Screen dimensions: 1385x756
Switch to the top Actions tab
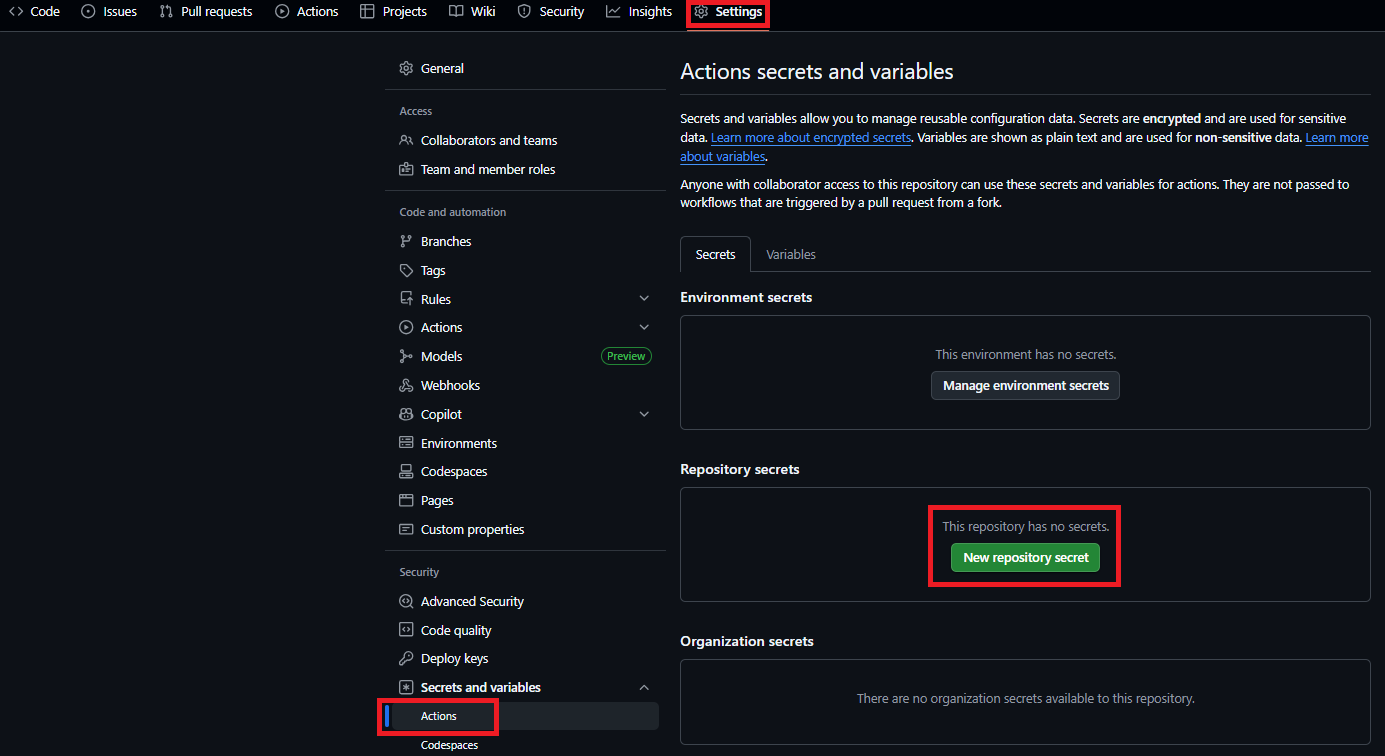pos(307,12)
